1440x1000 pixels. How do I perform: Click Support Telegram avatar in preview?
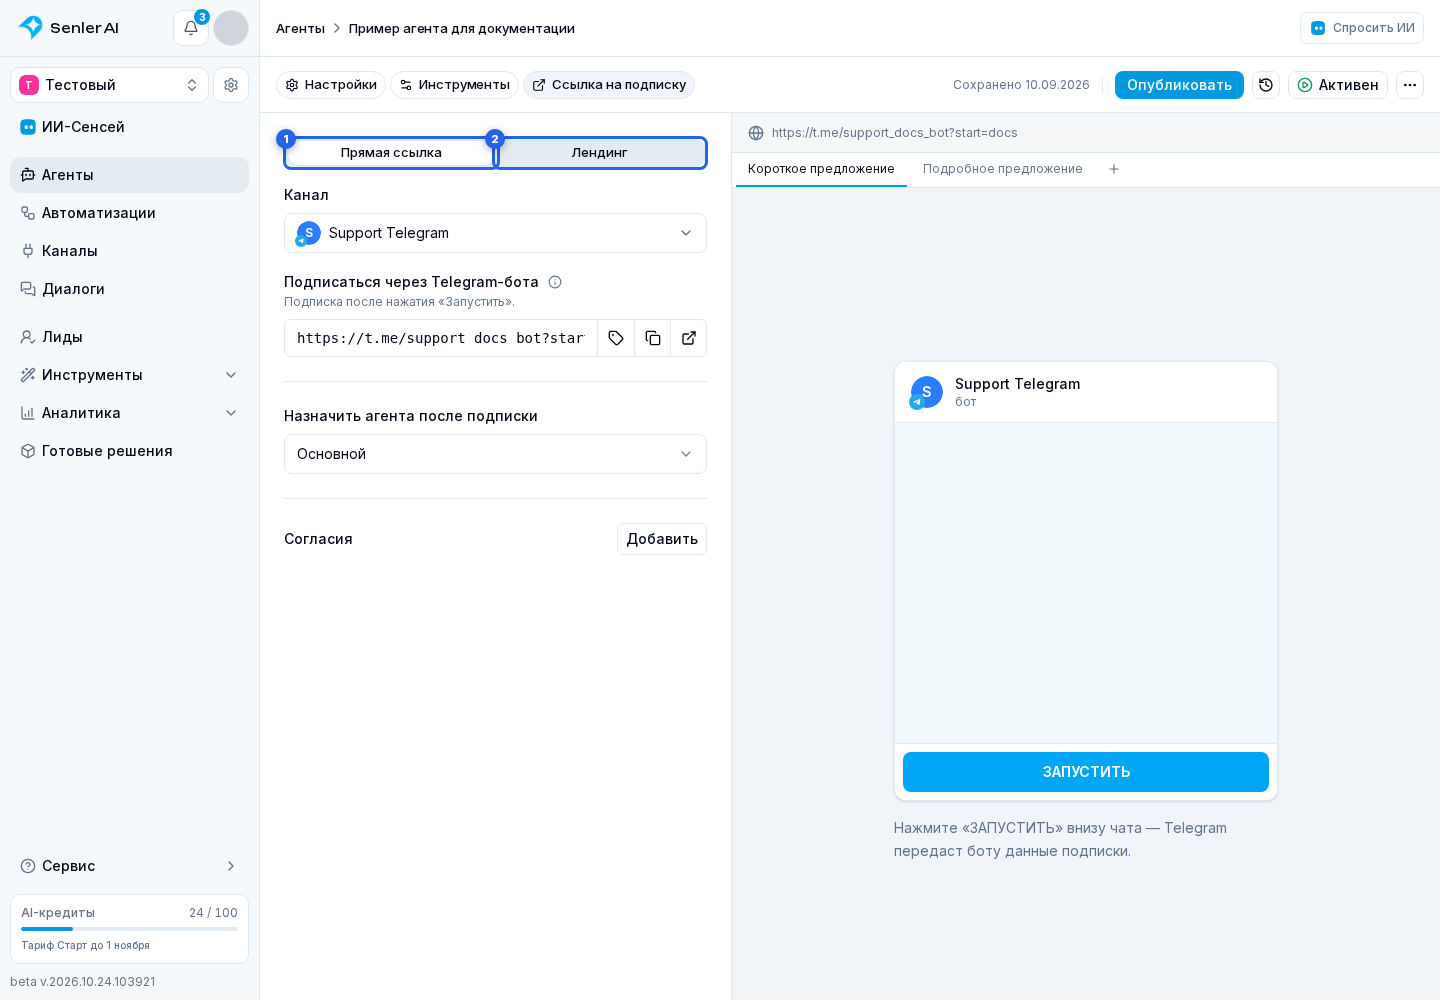click(x=926, y=392)
